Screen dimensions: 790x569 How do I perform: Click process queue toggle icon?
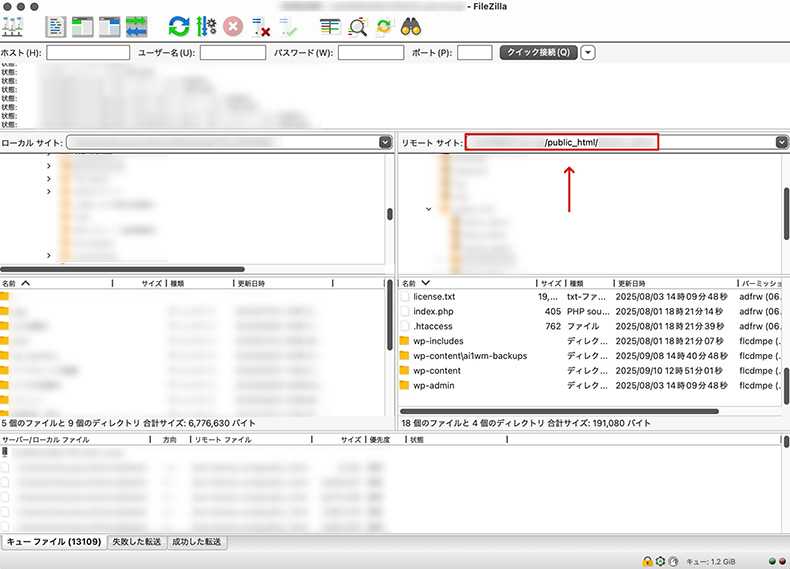(206, 26)
